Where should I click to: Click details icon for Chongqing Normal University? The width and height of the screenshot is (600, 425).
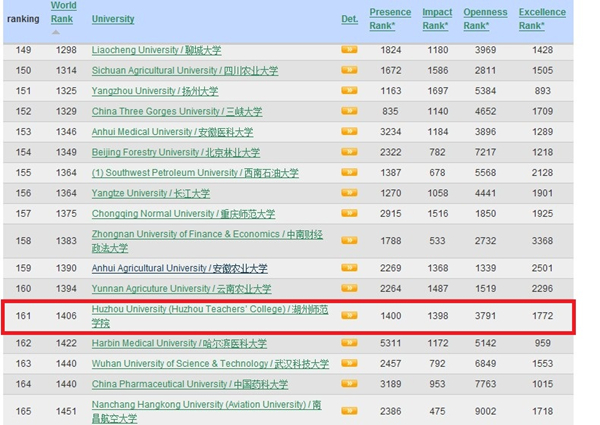point(349,213)
